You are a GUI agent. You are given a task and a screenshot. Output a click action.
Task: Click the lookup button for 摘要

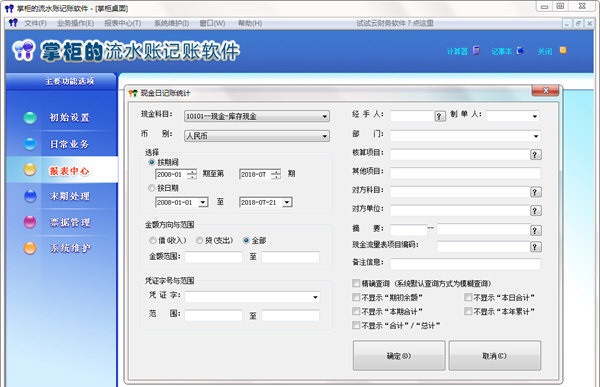click(x=535, y=230)
